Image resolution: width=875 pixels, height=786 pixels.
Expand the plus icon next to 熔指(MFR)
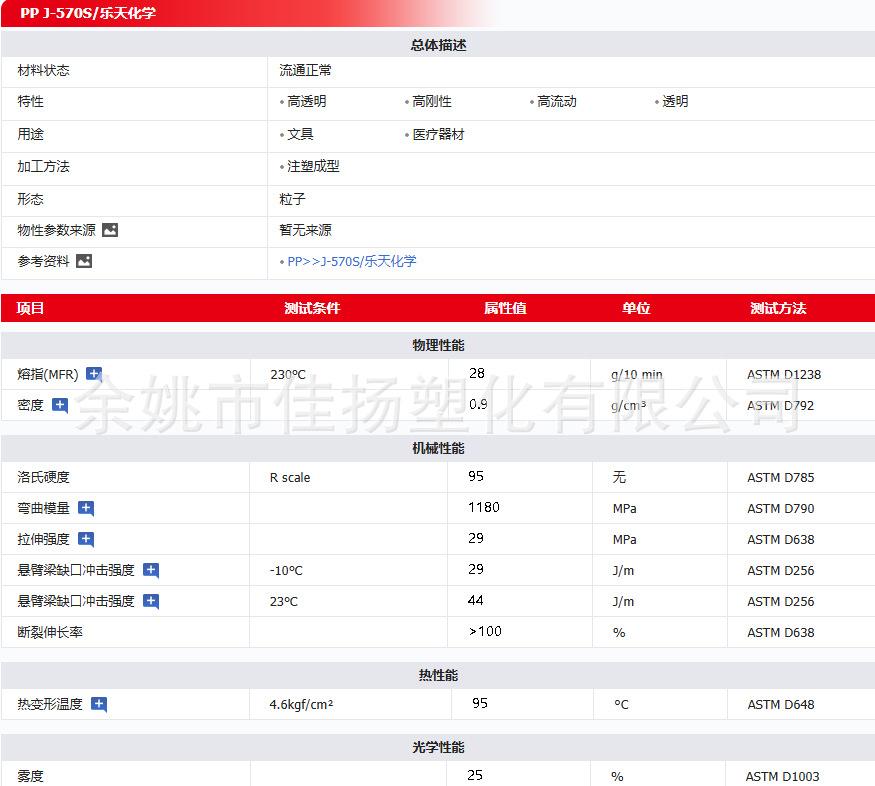coord(94,374)
